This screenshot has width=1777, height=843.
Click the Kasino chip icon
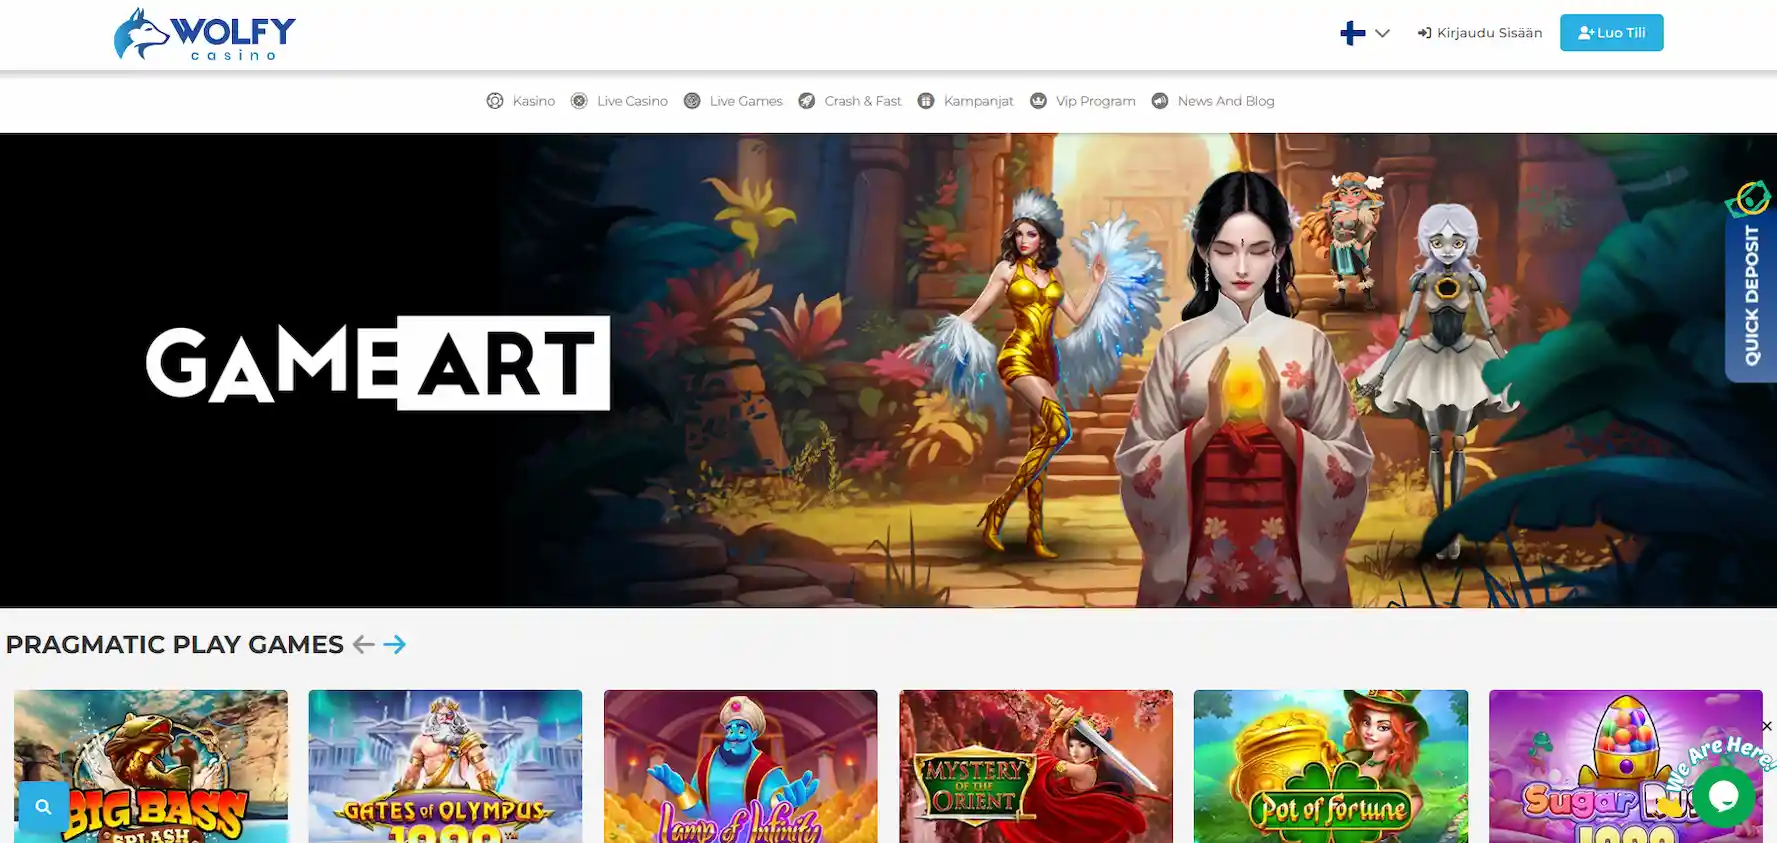[x=495, y=101]
